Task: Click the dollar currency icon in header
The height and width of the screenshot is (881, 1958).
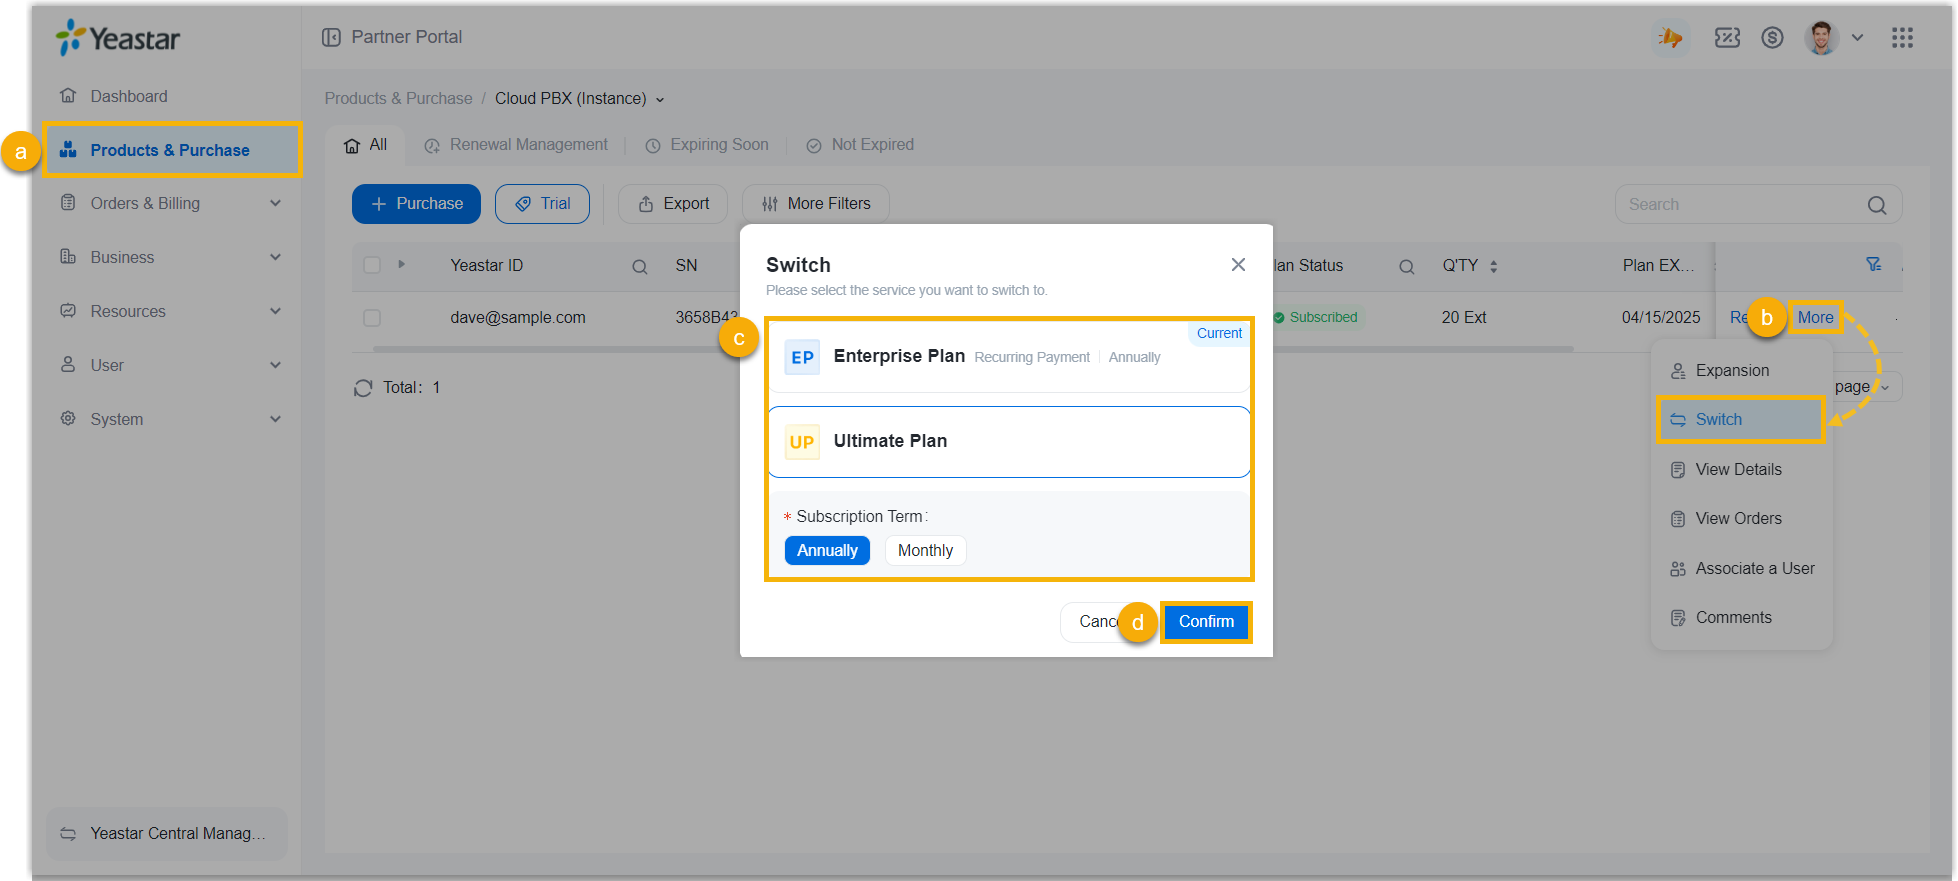Action: [1772, 38]
